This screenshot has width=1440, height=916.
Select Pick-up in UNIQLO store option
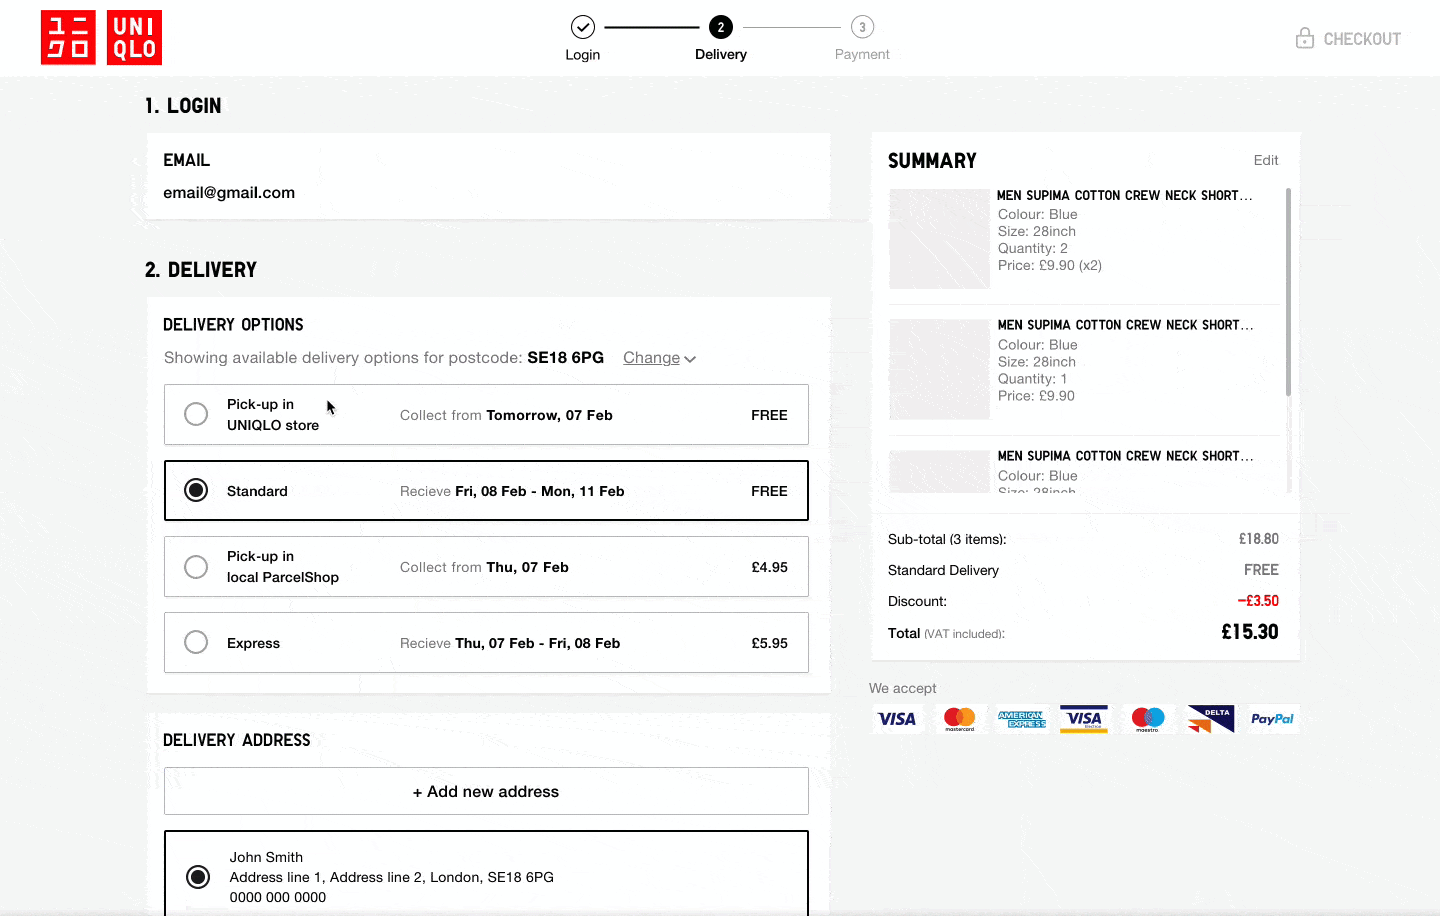pyautogui.click(x=486, y=415)
